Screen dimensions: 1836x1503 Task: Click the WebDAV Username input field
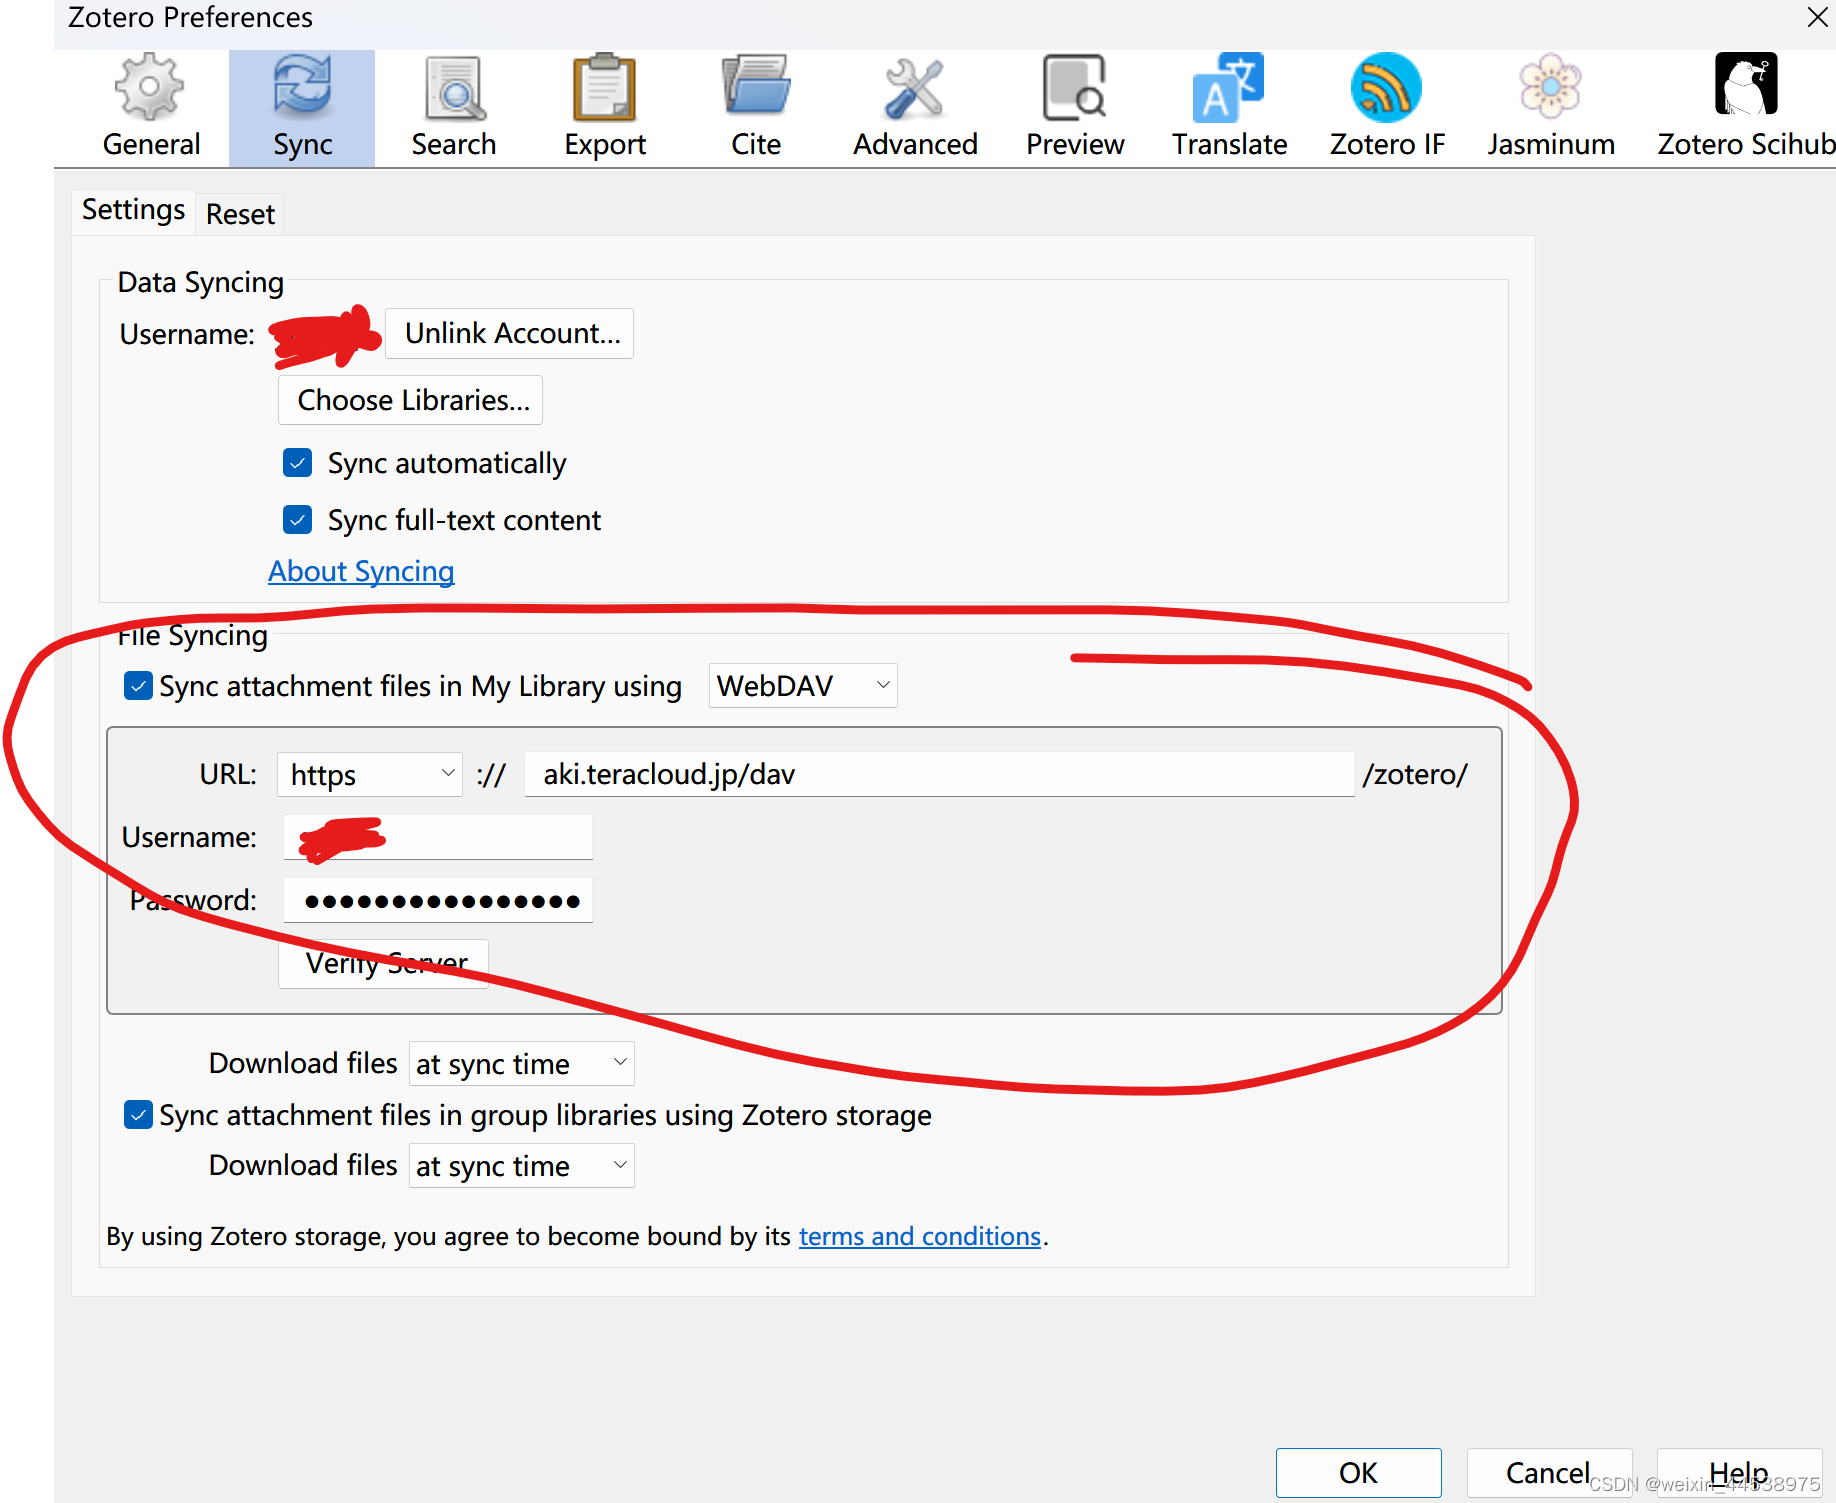(x=438, y=837)
